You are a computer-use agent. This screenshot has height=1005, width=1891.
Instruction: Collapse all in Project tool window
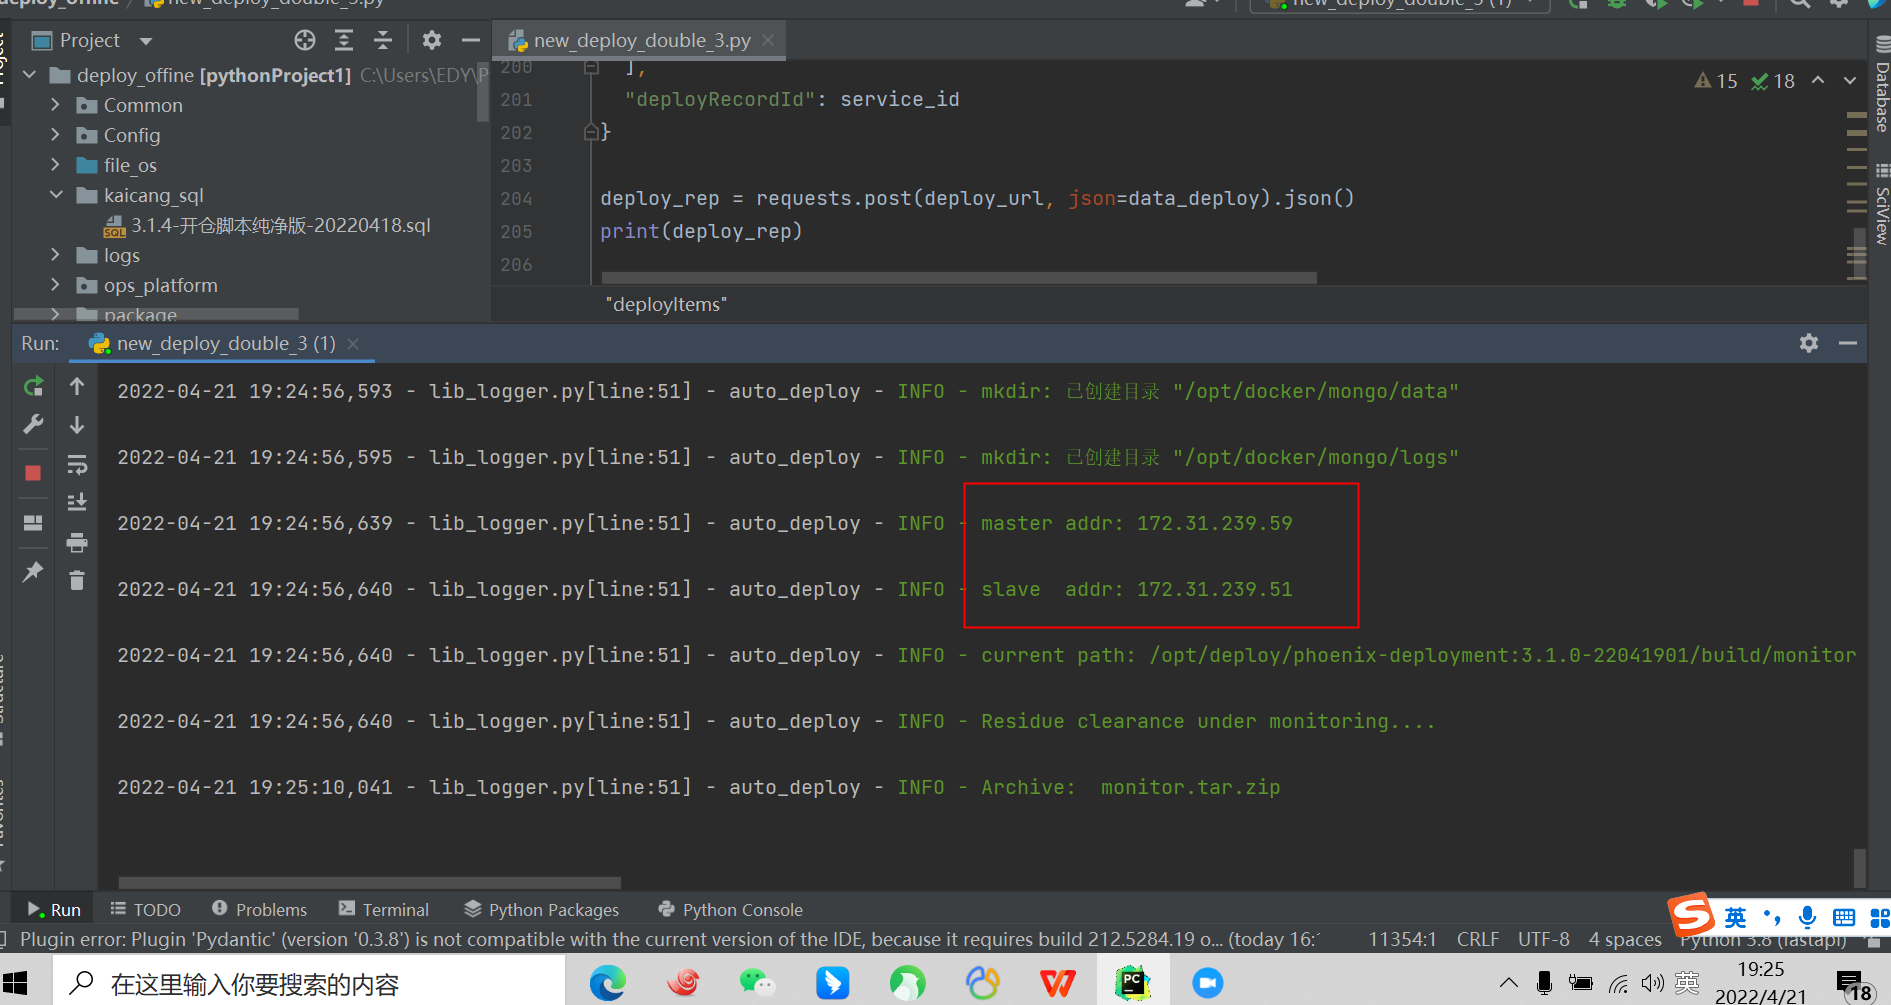[x=383, y=40]
